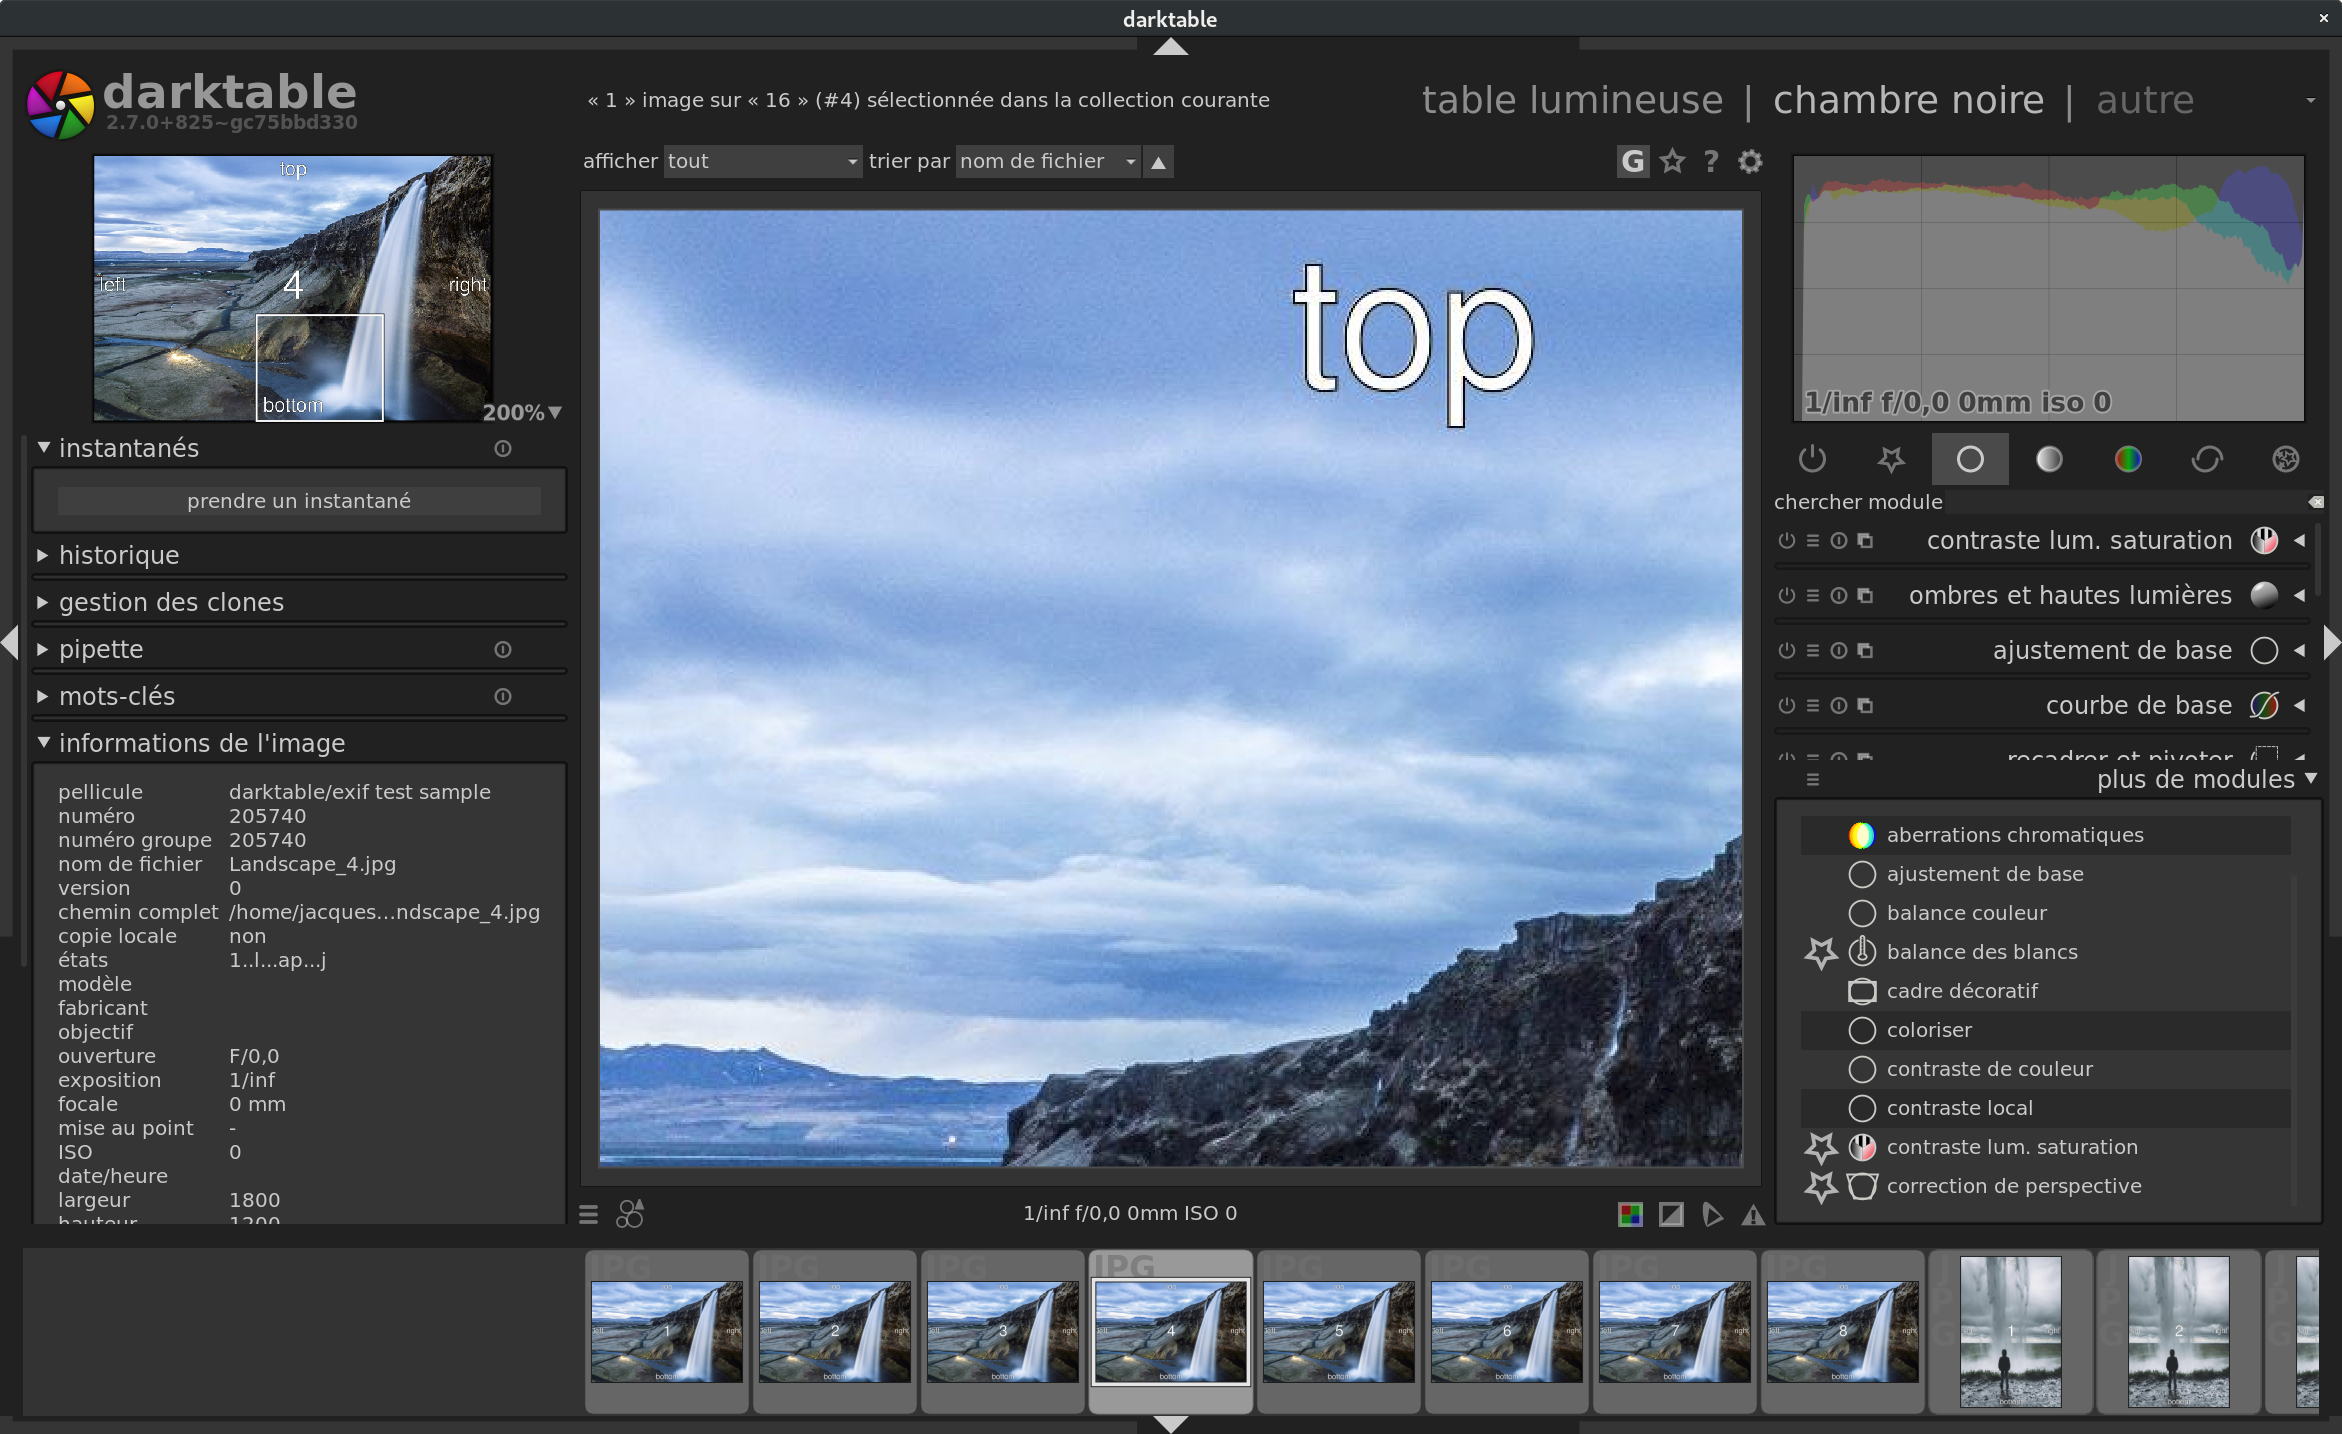Toggle power on contraste lum. saturation module
This screenshot has height=1434, width=2342.
point(1787,541)
